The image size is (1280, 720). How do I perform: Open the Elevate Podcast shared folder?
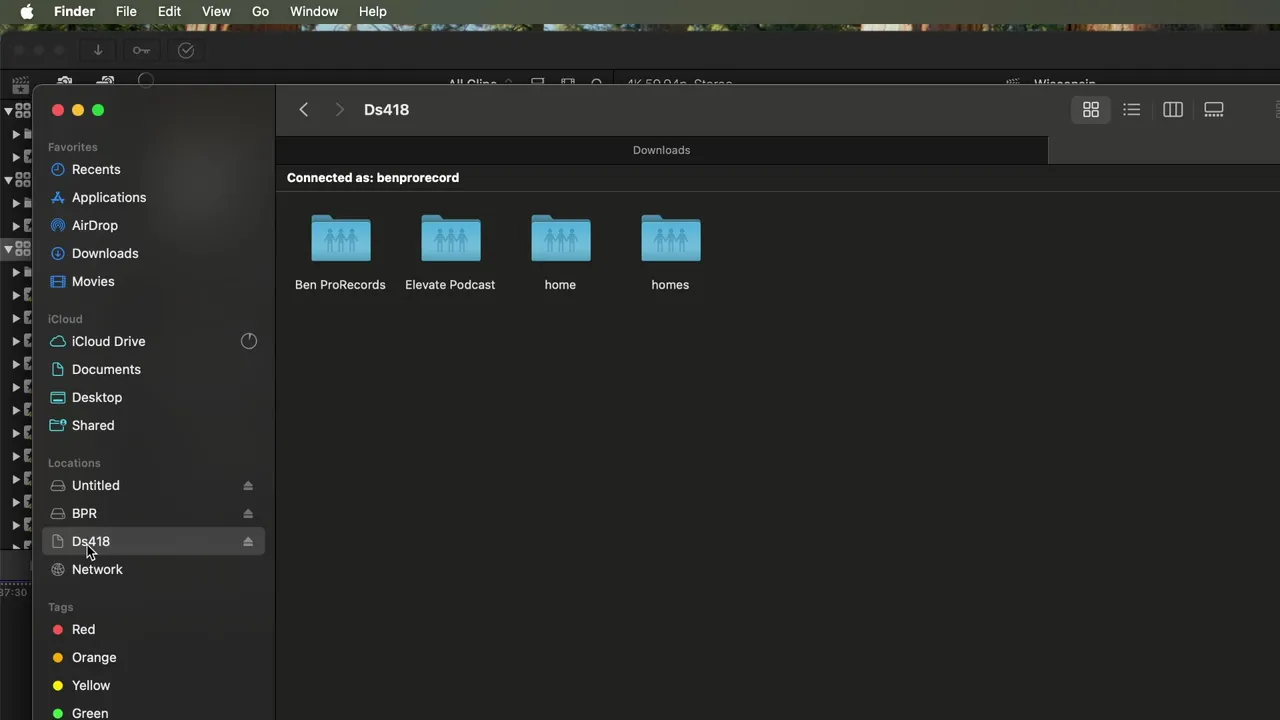tap(450, 253)
